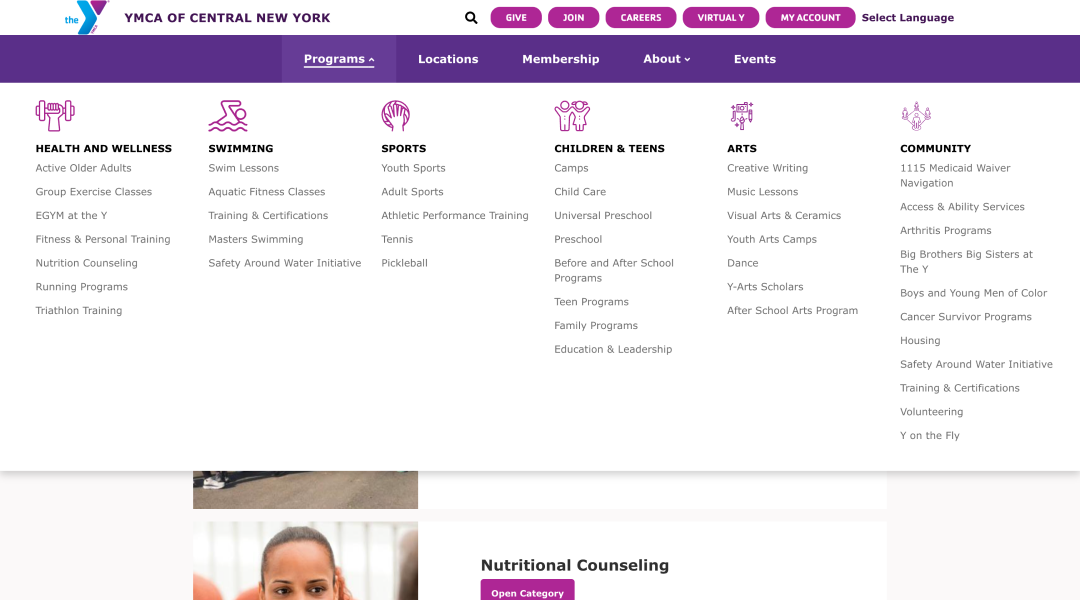Screen dimensions: 1080x600
Task: Expand the About dropdown
Action: tap(667, 59)
